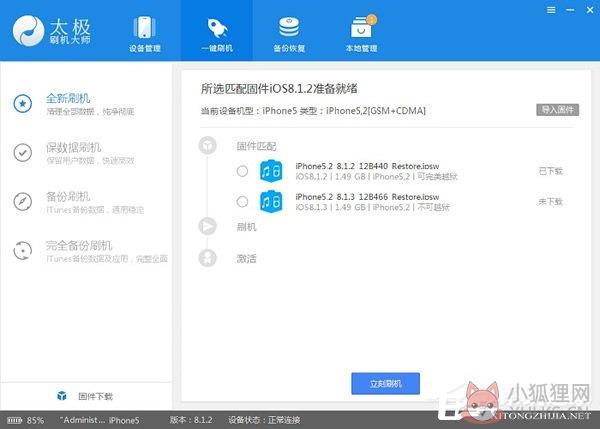The image size is (600, 429).
Task: Click the 85% battery percentage text
Action: pyautogui.click(x=35, y=420)
